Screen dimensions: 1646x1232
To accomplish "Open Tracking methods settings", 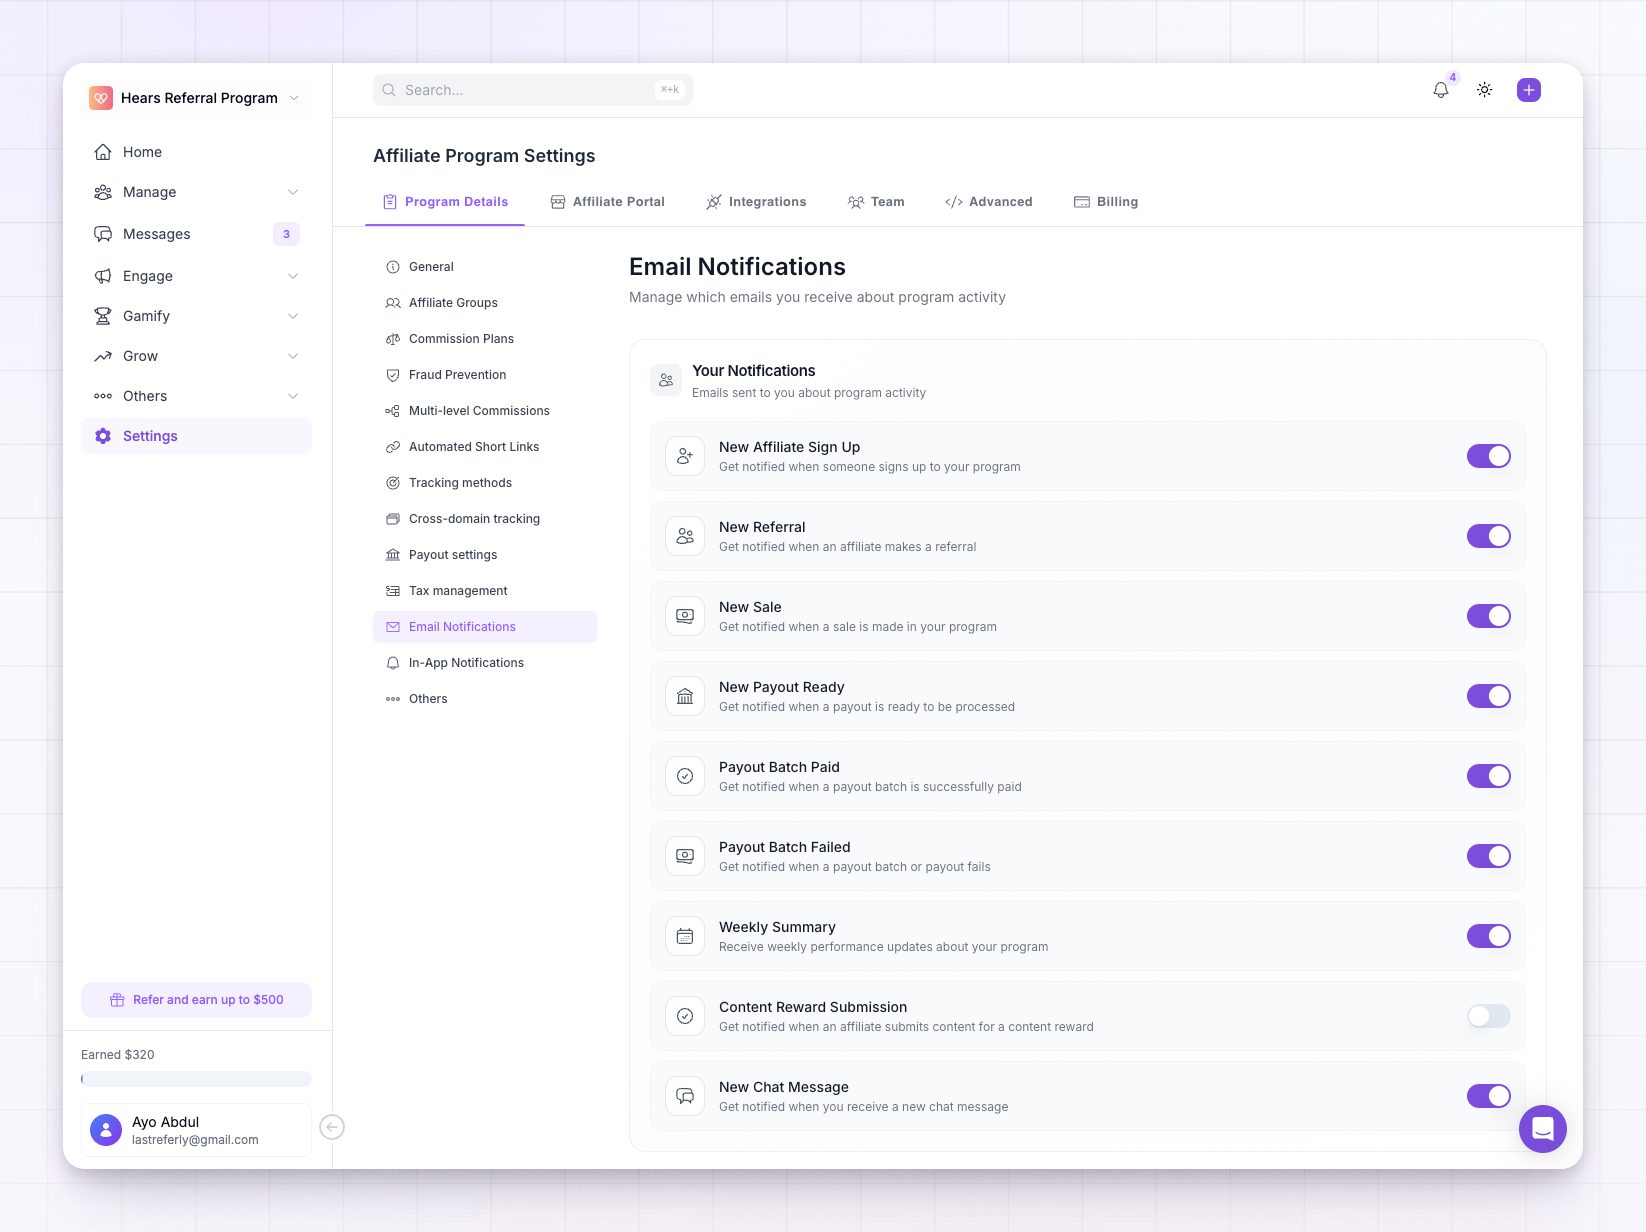I will click(x=485, y=483).
